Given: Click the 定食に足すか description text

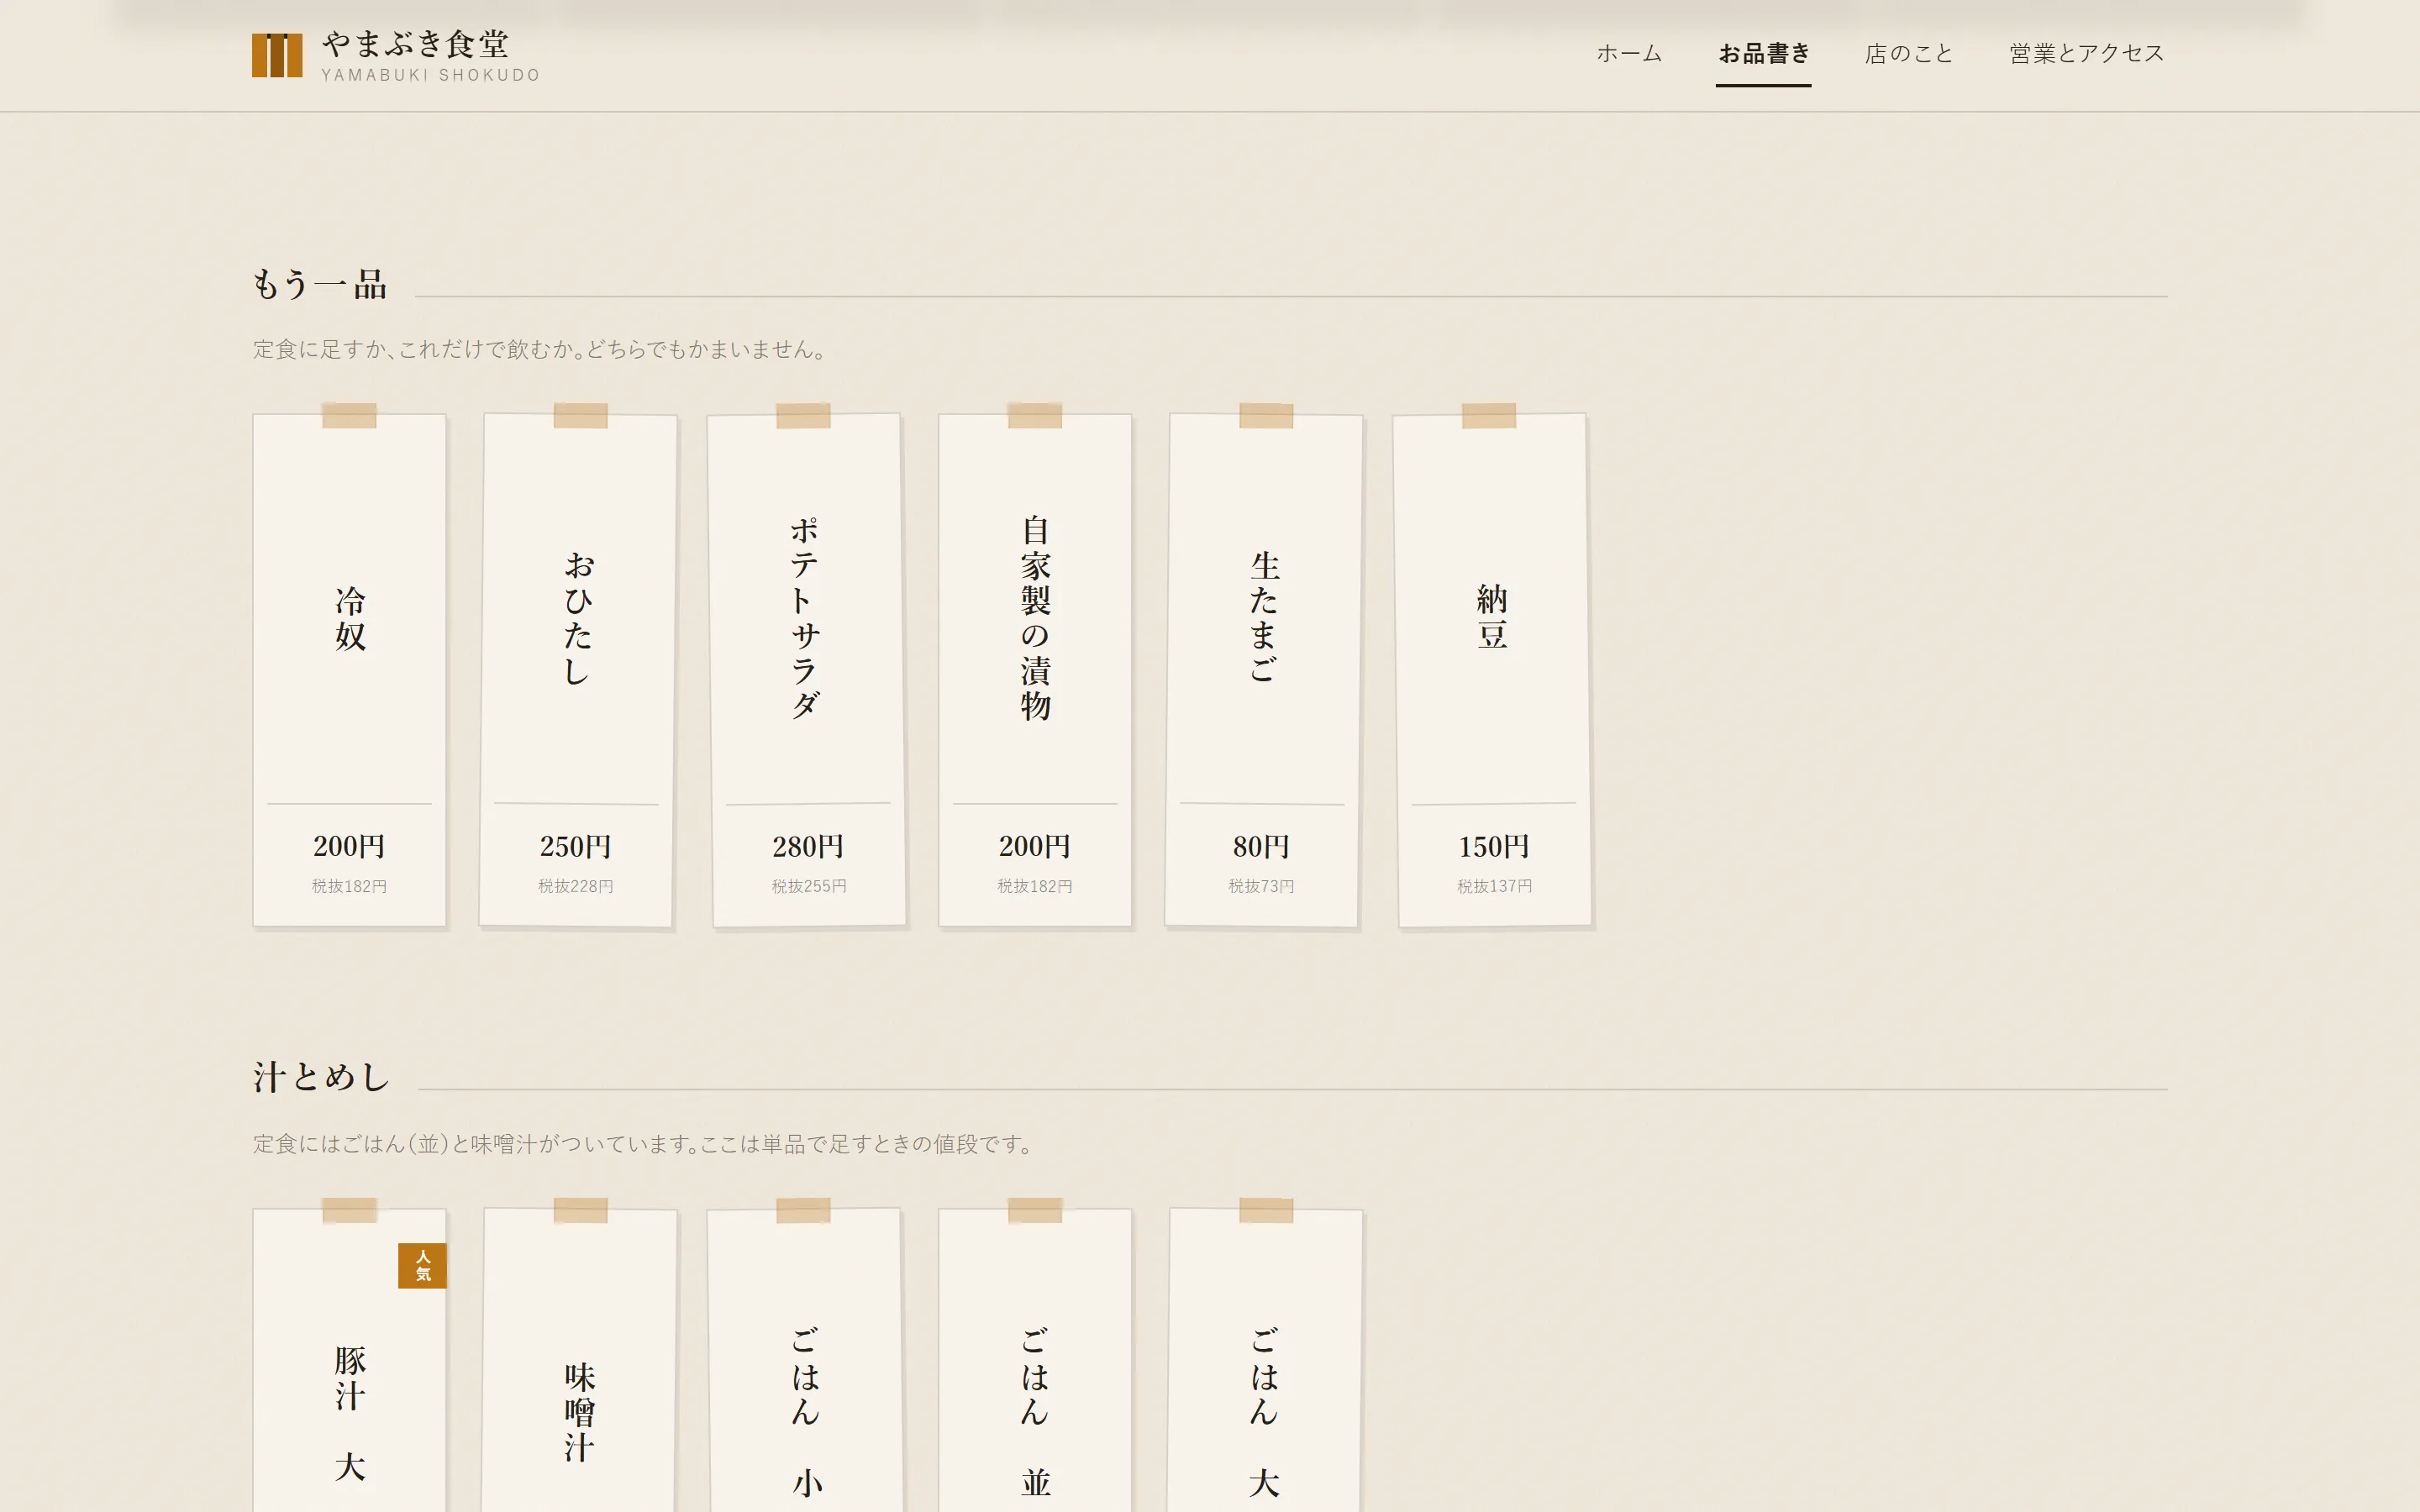Looking at the screenshot, I should tap(540, 350).
